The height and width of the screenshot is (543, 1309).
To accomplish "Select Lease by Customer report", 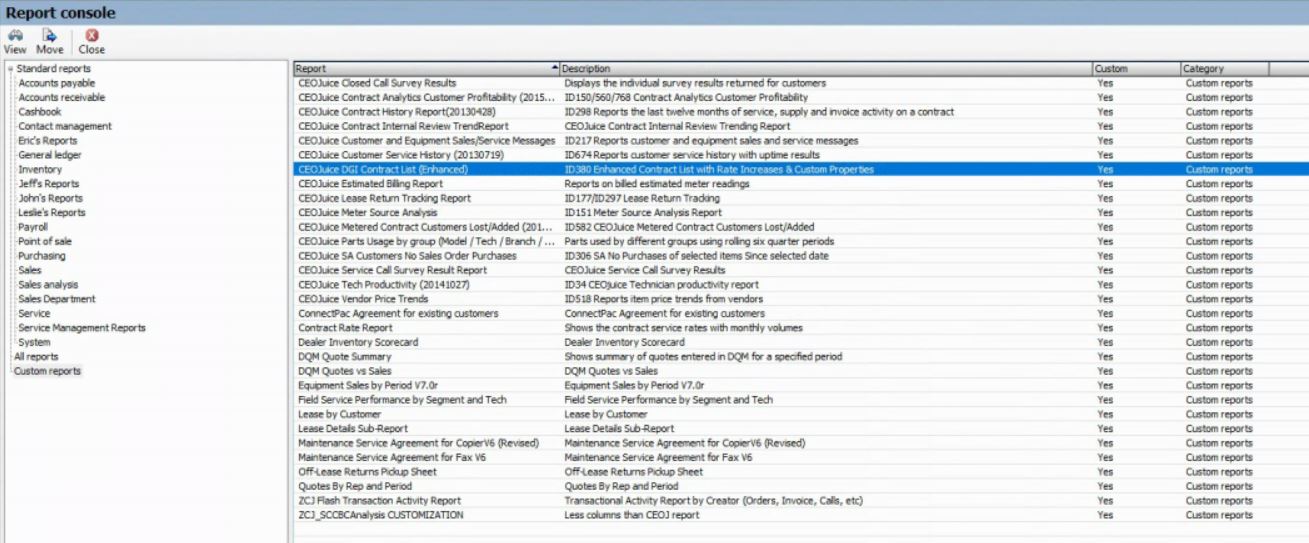I will 339,414.
